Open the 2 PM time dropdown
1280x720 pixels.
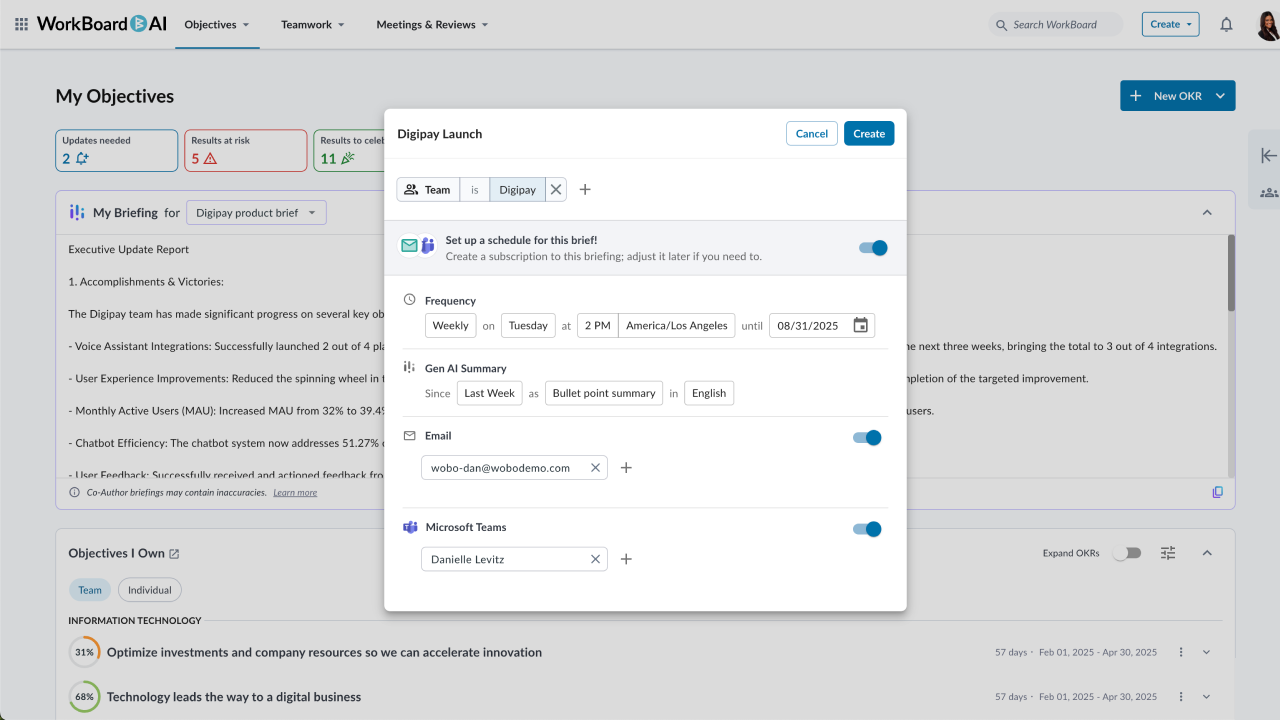coord(597,325)
